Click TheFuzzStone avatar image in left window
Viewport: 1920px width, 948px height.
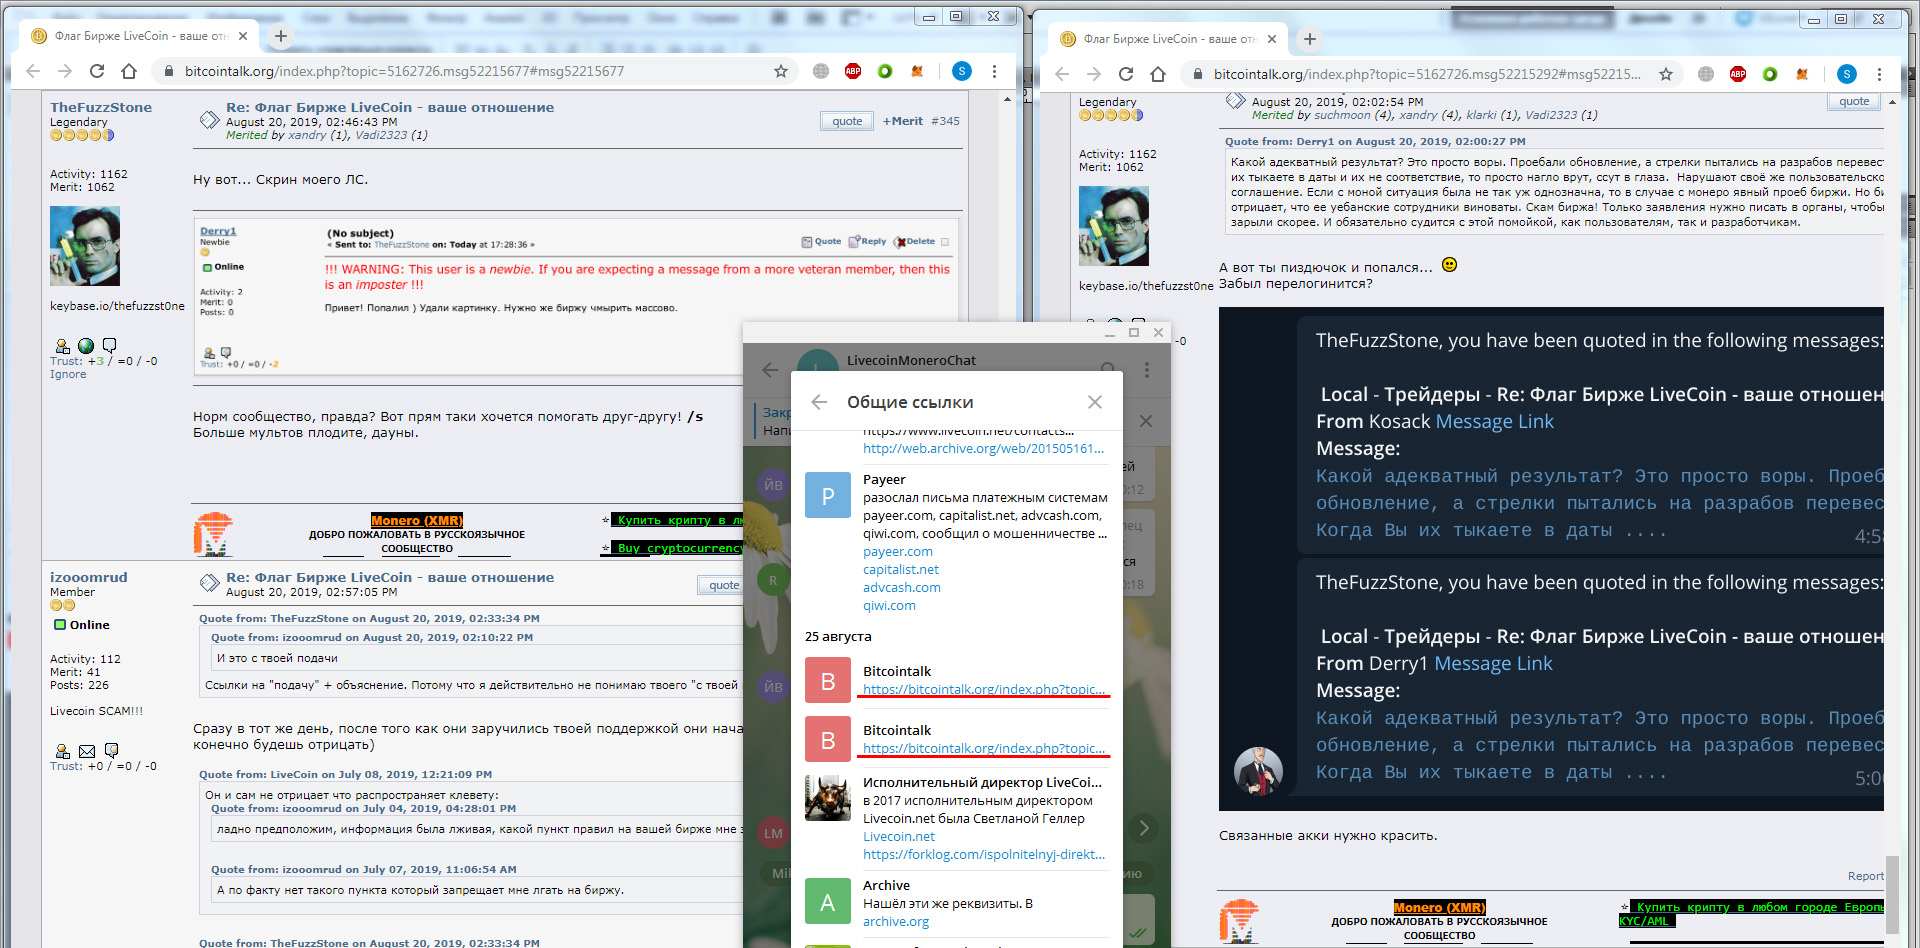click(85, 246)
